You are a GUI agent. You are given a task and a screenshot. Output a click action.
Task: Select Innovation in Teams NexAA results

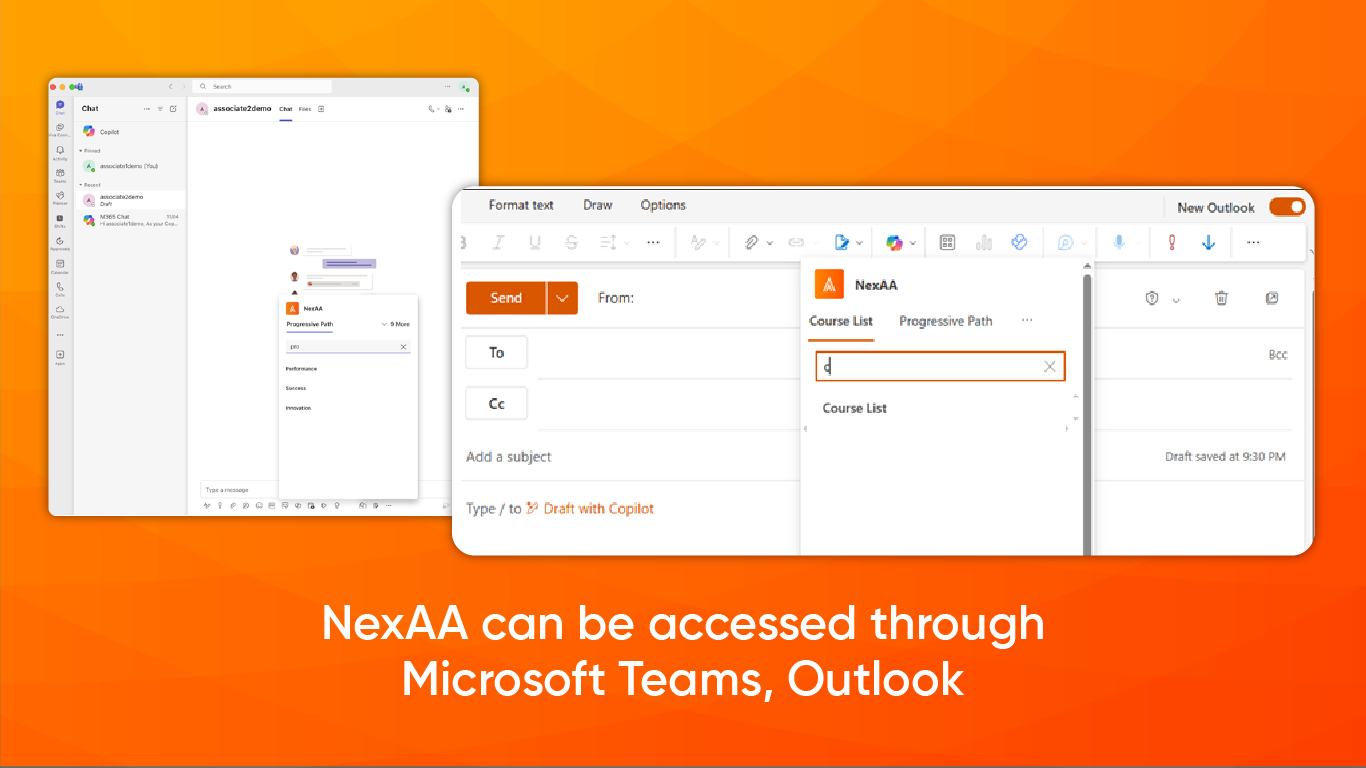298,408
